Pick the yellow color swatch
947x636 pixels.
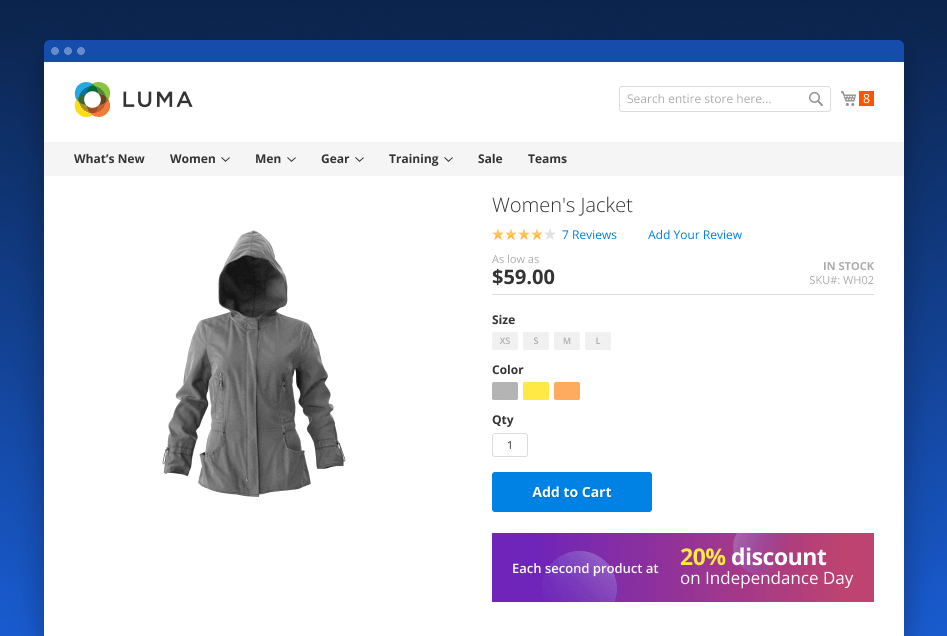536,391
